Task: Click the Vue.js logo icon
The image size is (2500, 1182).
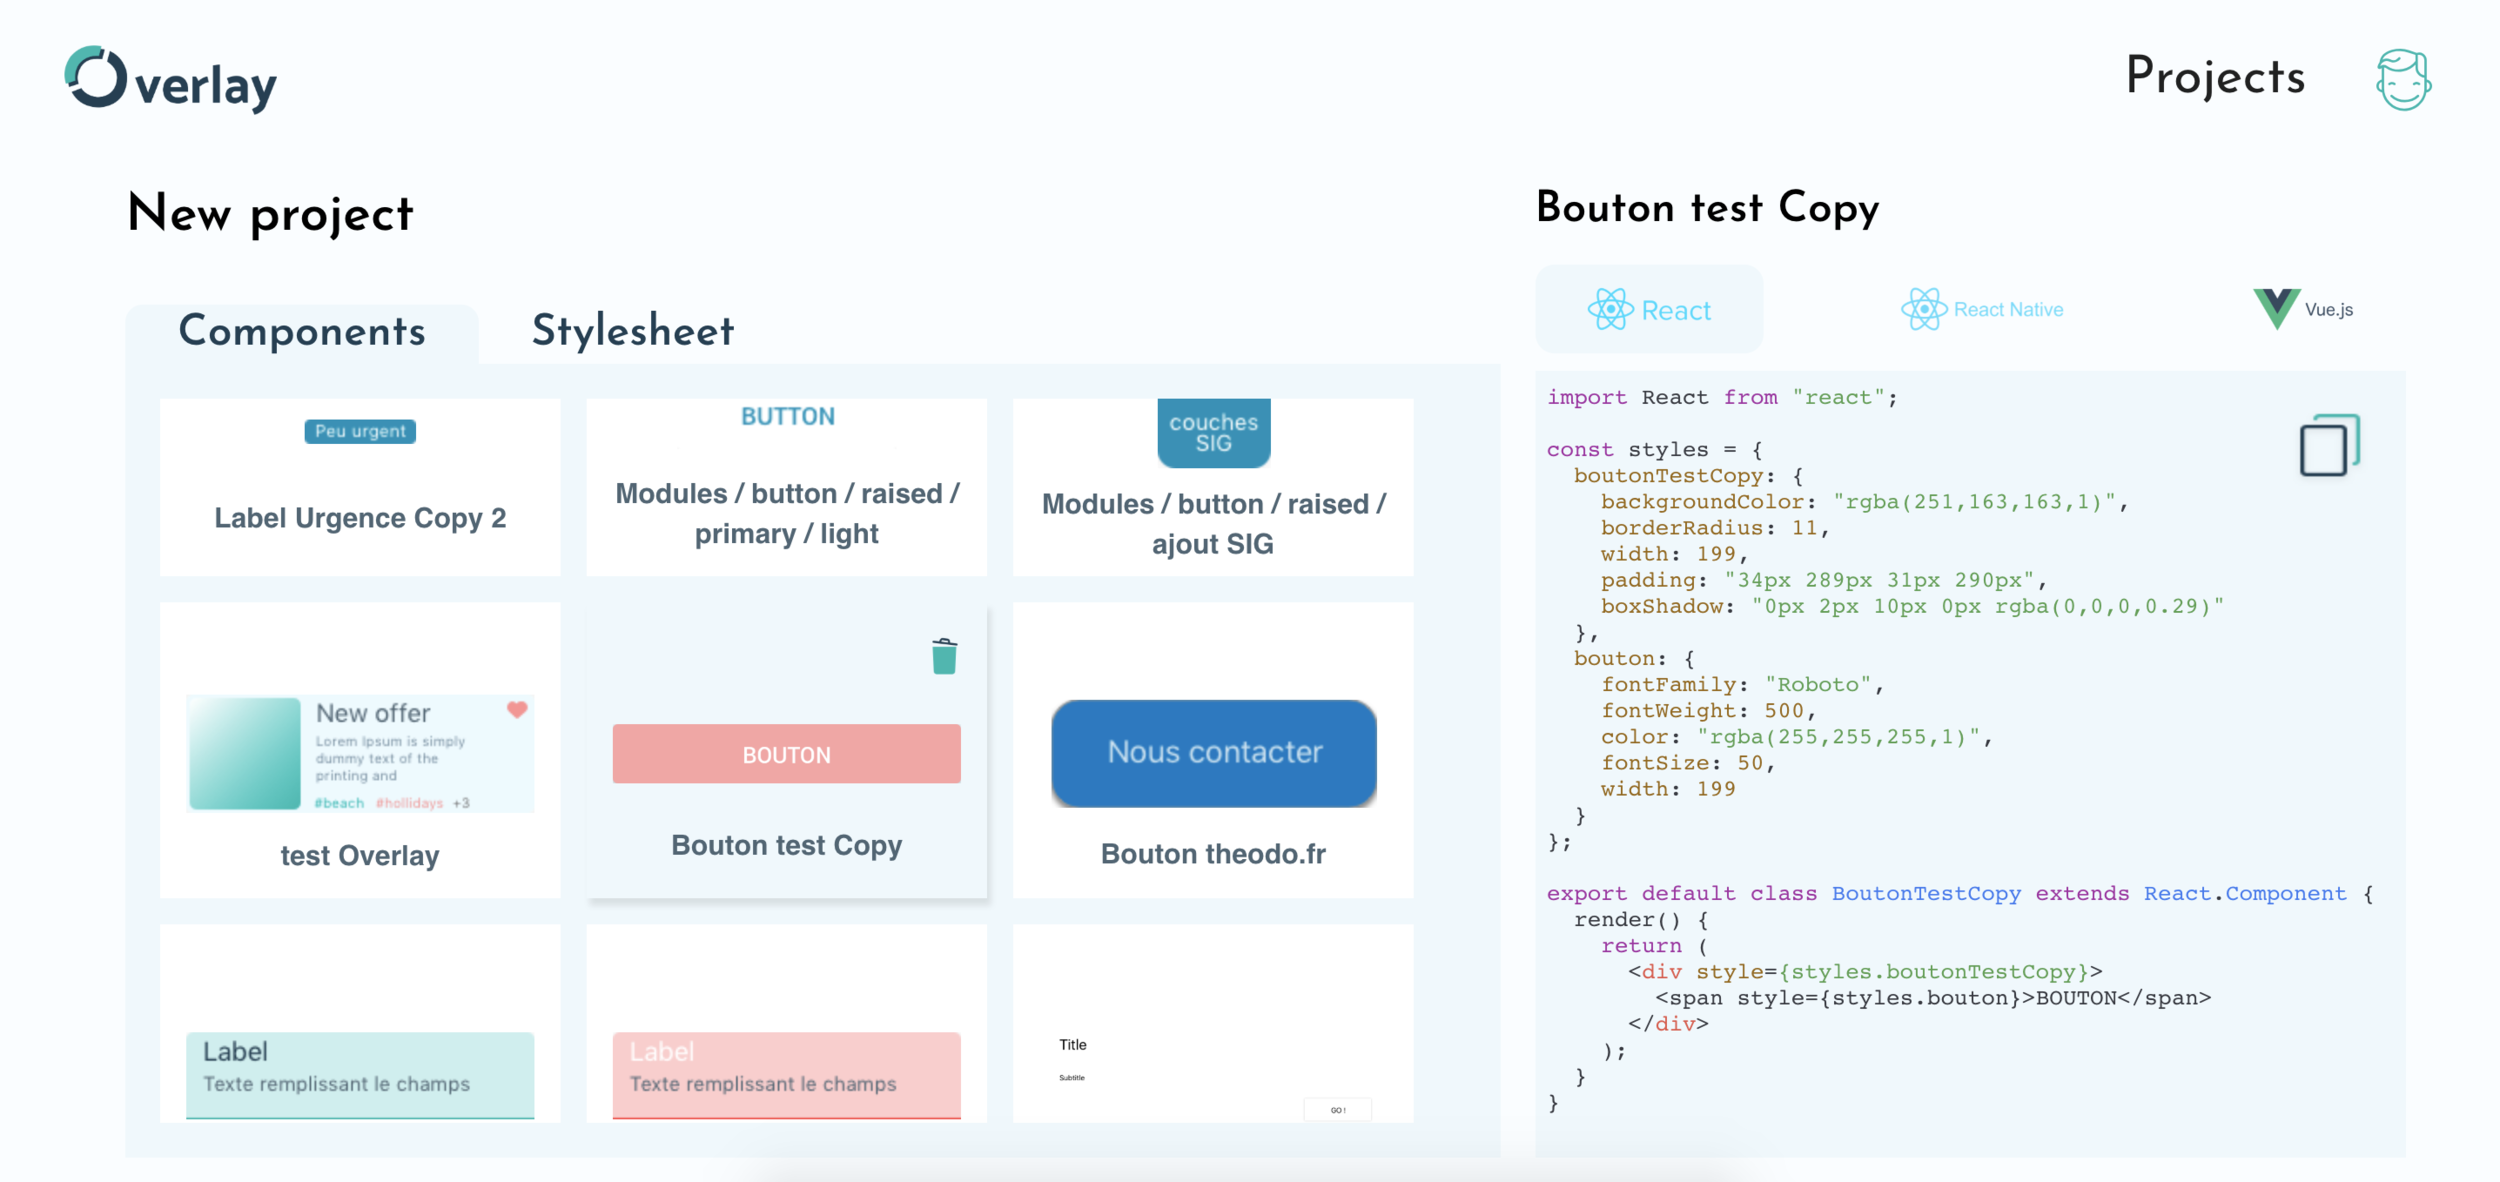Action: 2276,308
